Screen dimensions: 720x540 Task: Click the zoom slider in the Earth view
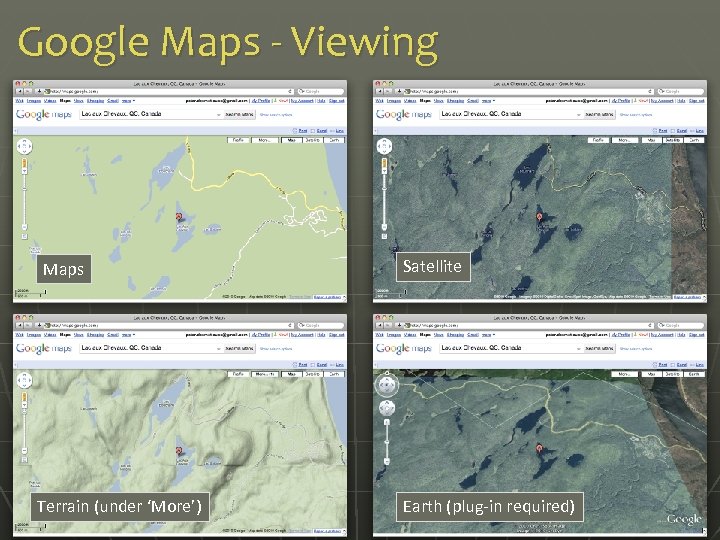[x=387, y=442]
